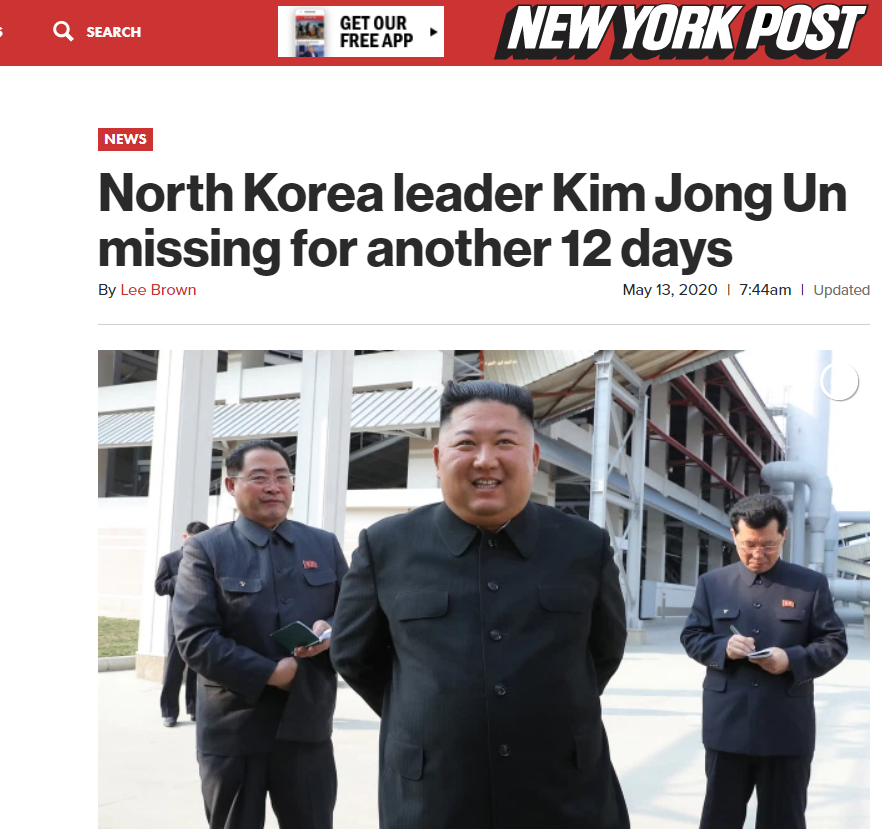Viewport: 882px width, 829px height.
Task: Click the May 13, 2020 publish date
Action: pos(669,290)
